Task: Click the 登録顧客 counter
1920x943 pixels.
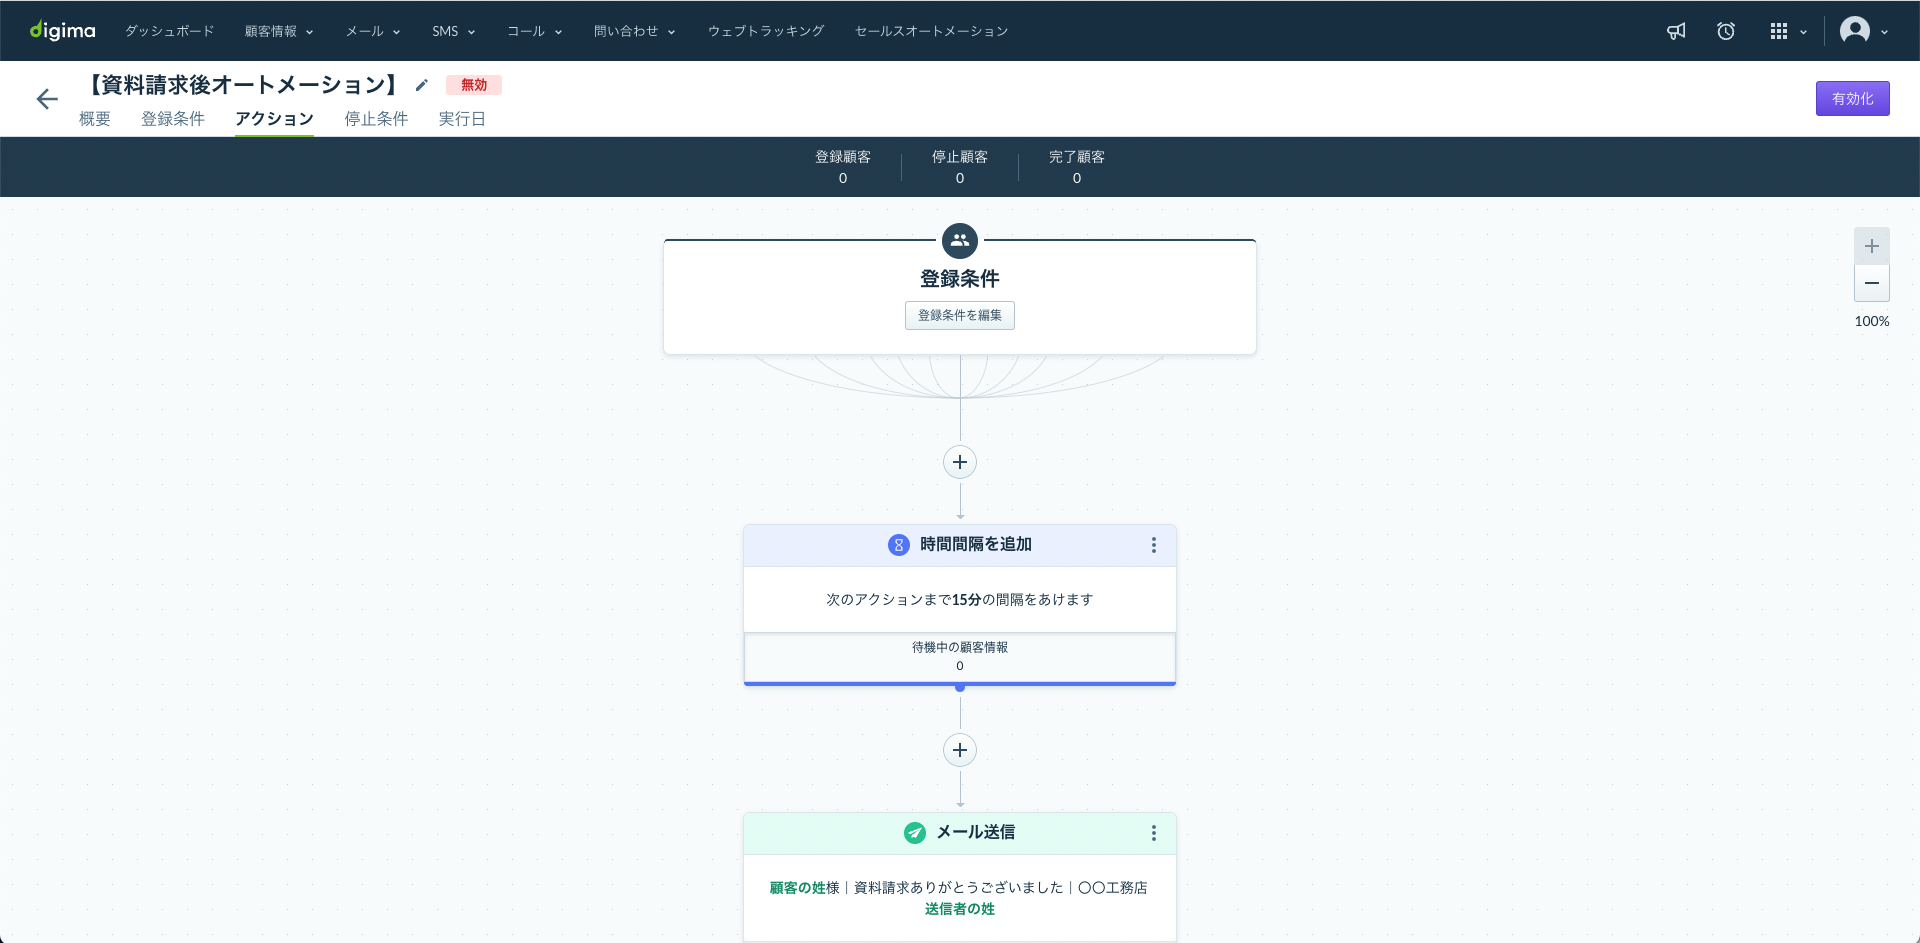Action: (843, 167)
